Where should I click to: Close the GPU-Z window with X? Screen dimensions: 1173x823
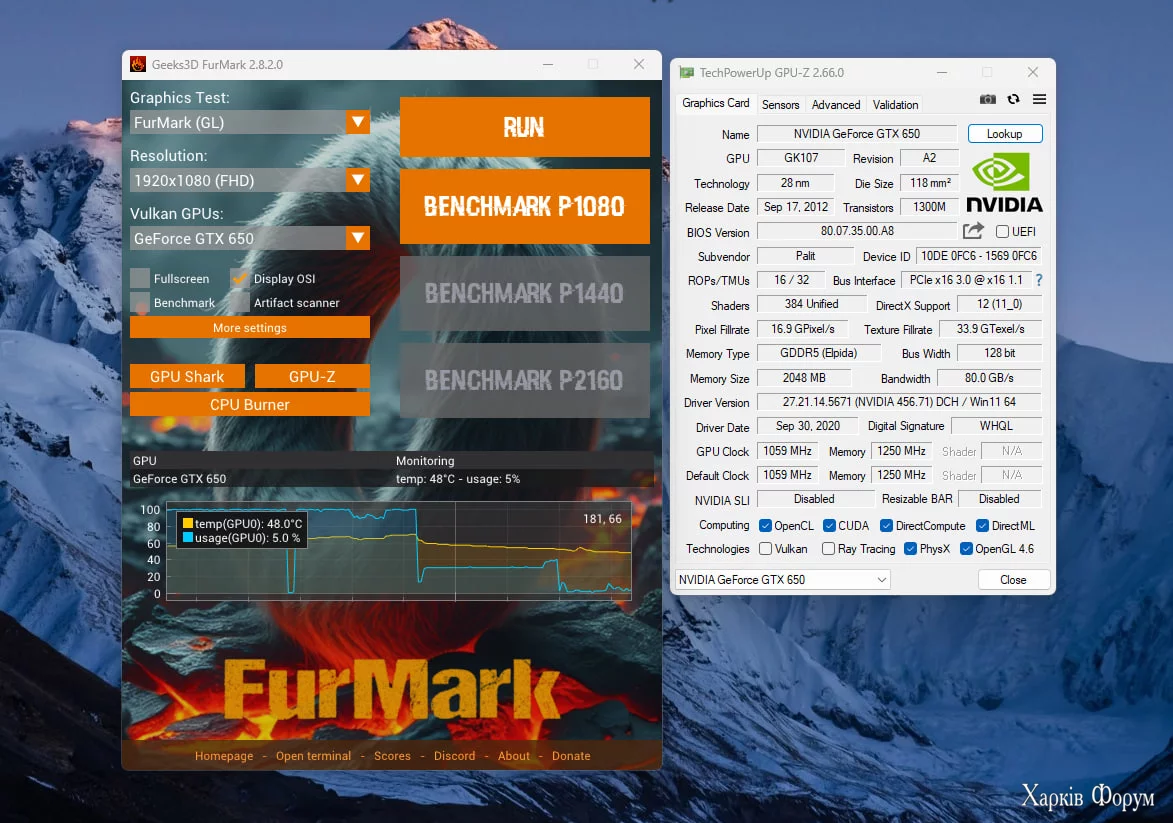pos(1032,73)
